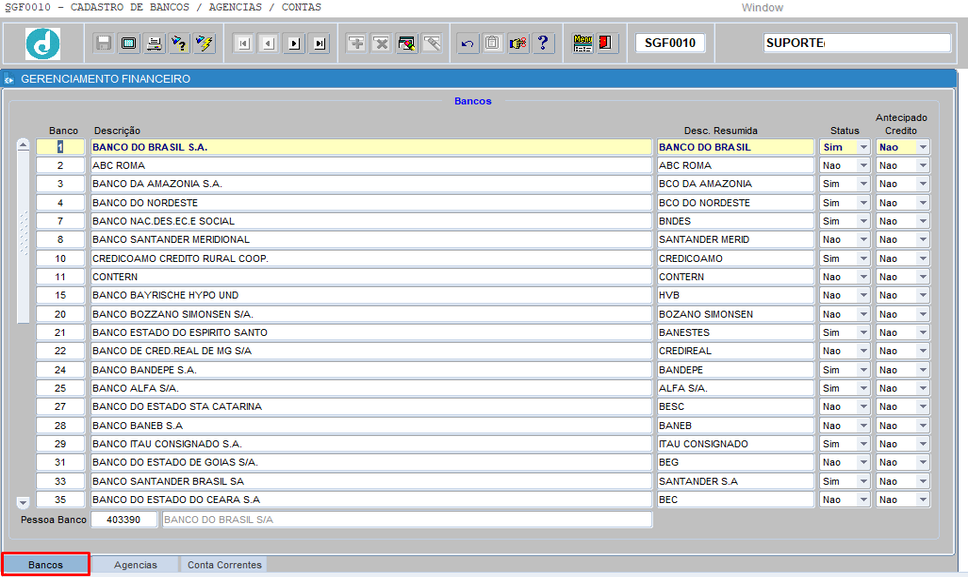Image resolution: width=968 pixels, height=577 pixels.
Task: Go to the last record
Action: point(319,43)
